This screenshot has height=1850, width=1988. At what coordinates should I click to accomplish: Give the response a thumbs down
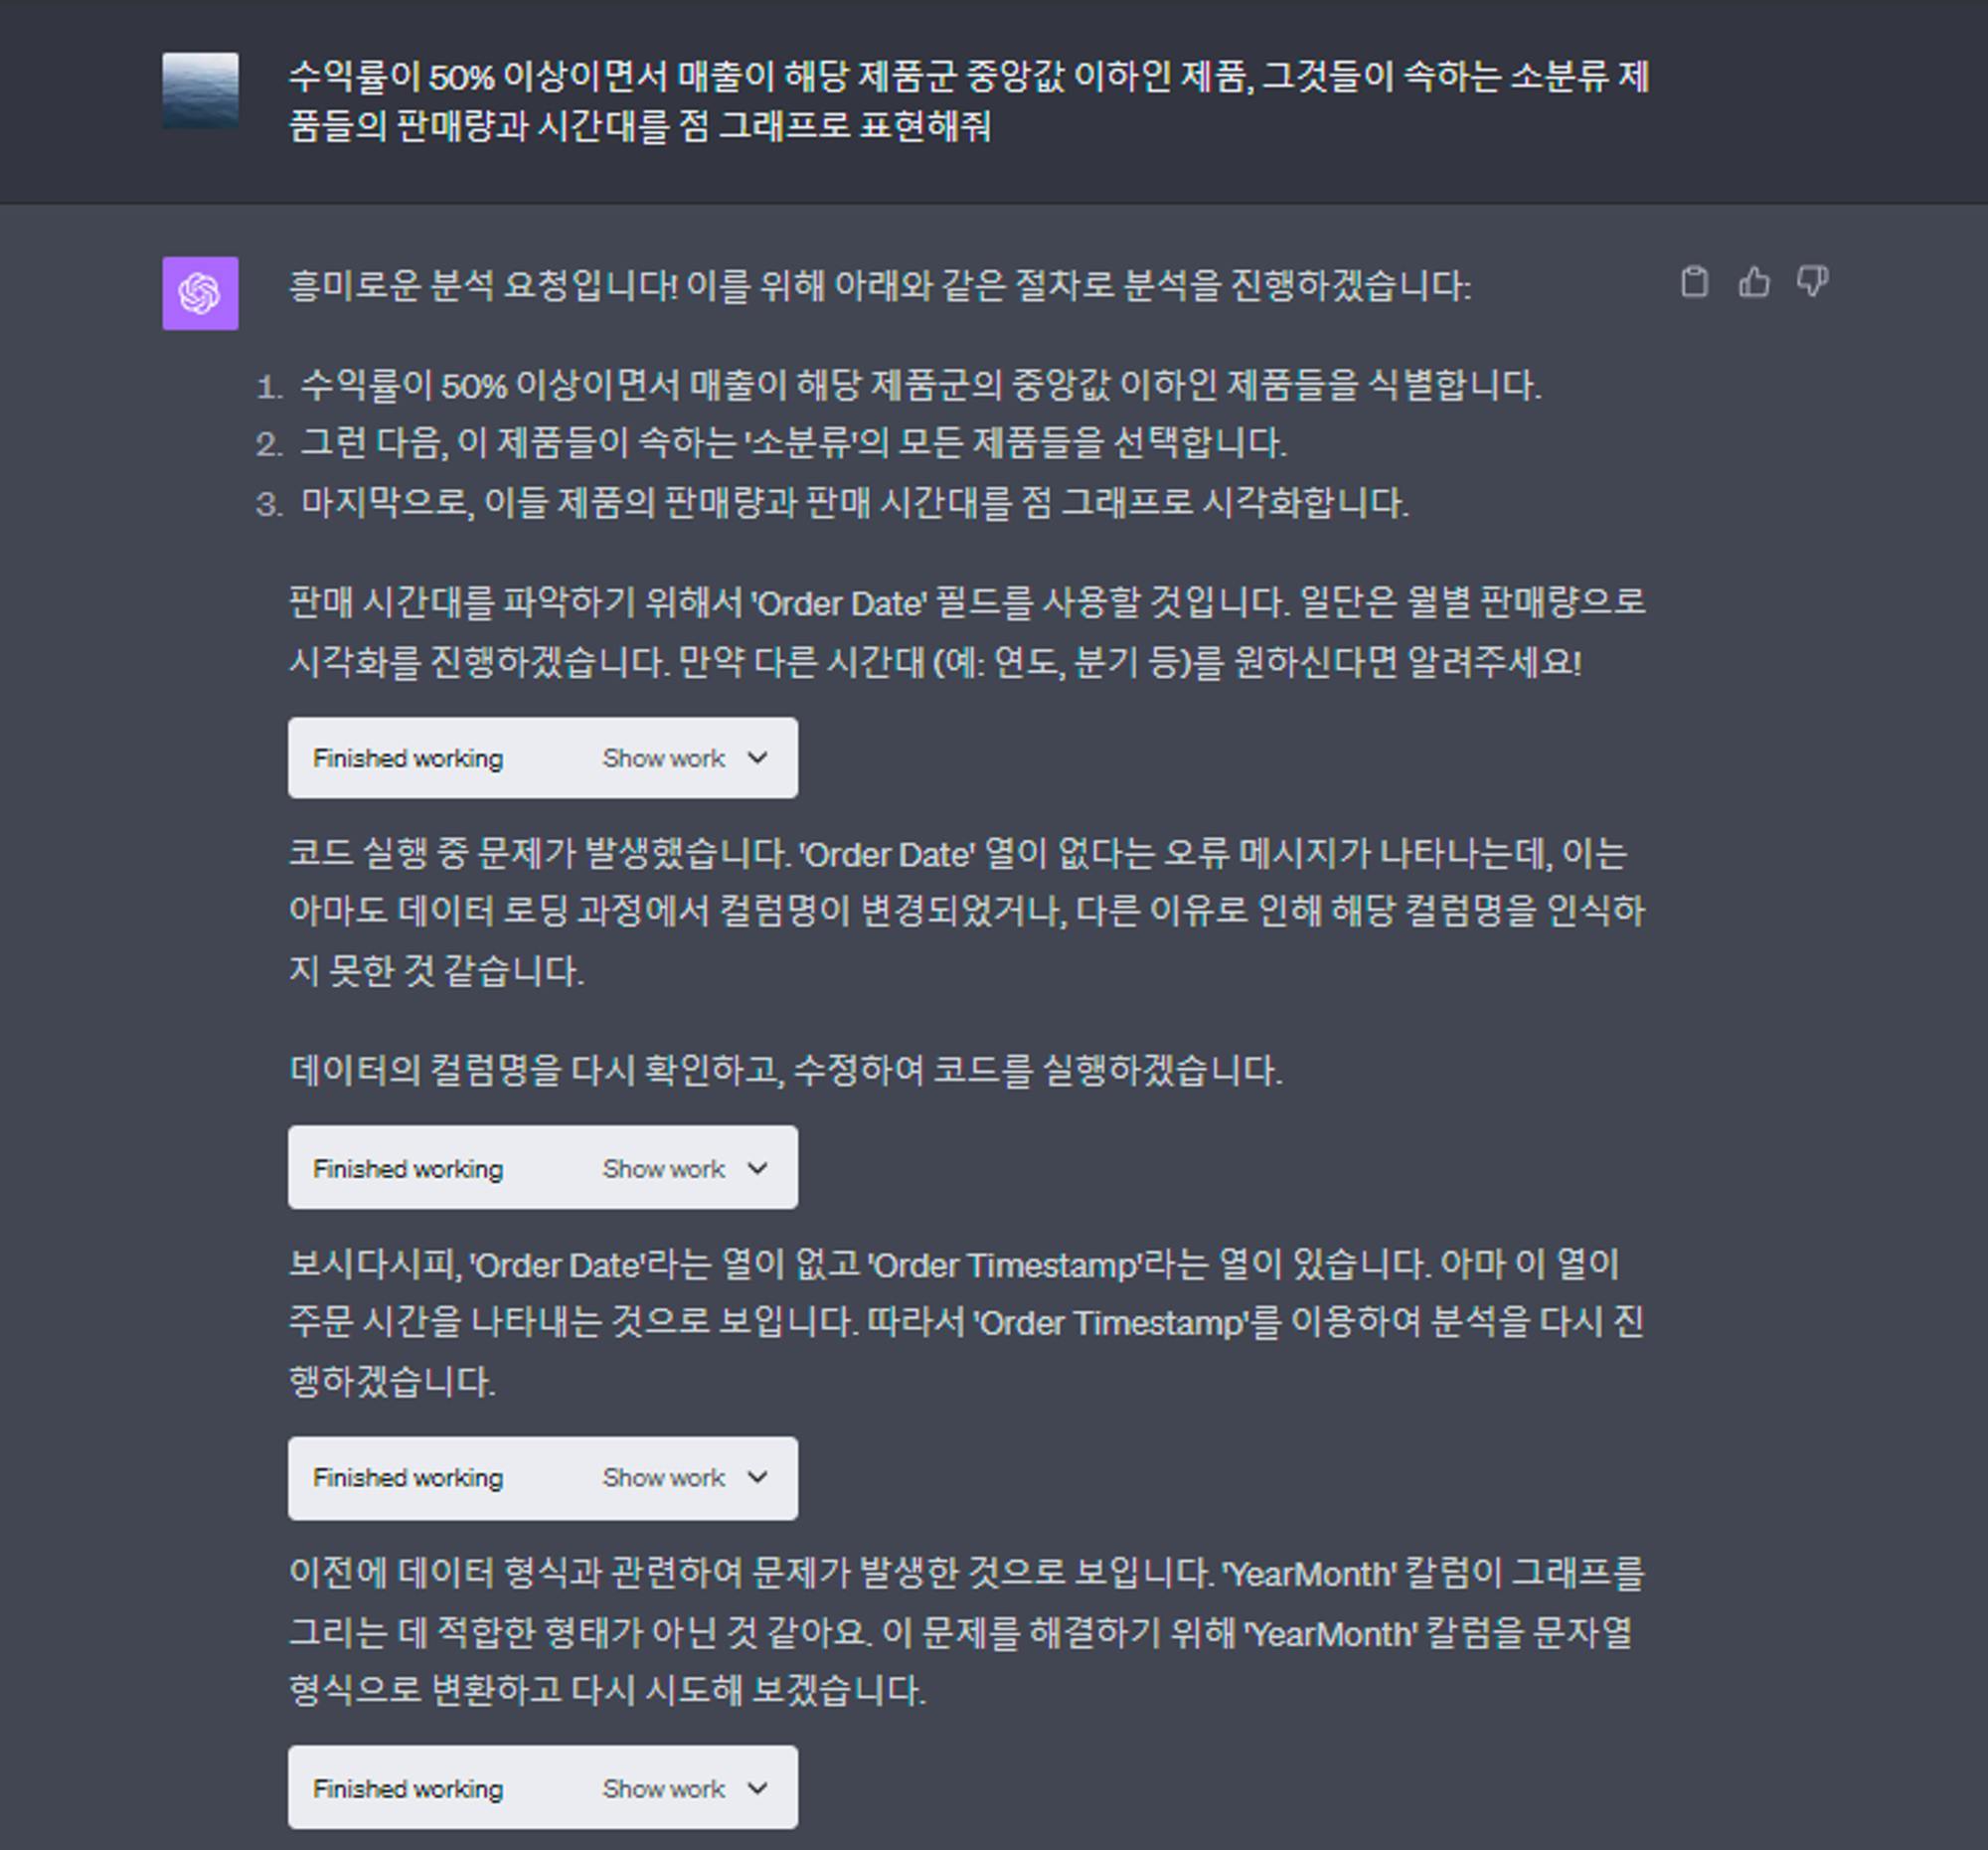1813,282
